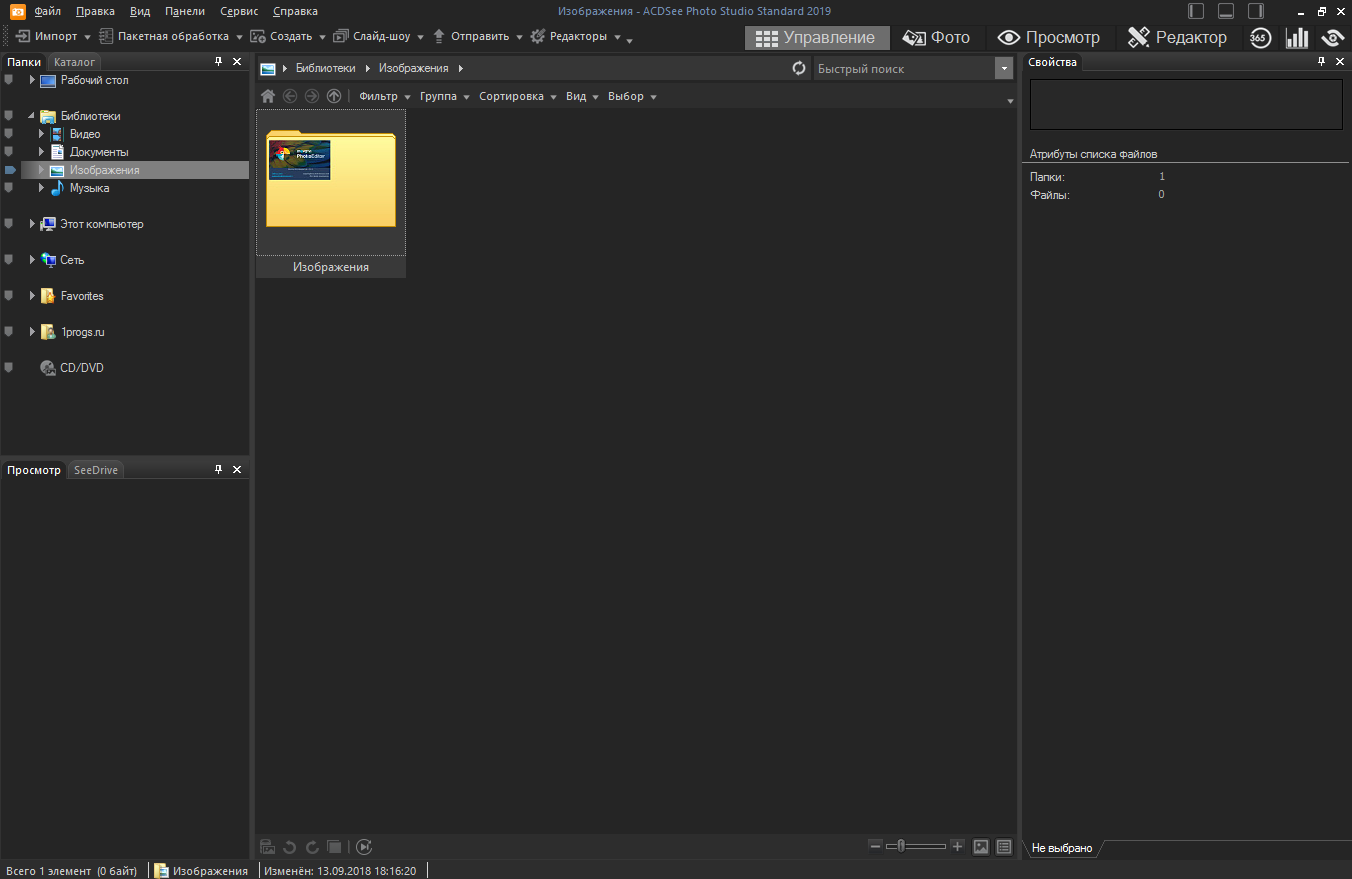
Task: Close the Preview pane
Action: tap(237, 469)
